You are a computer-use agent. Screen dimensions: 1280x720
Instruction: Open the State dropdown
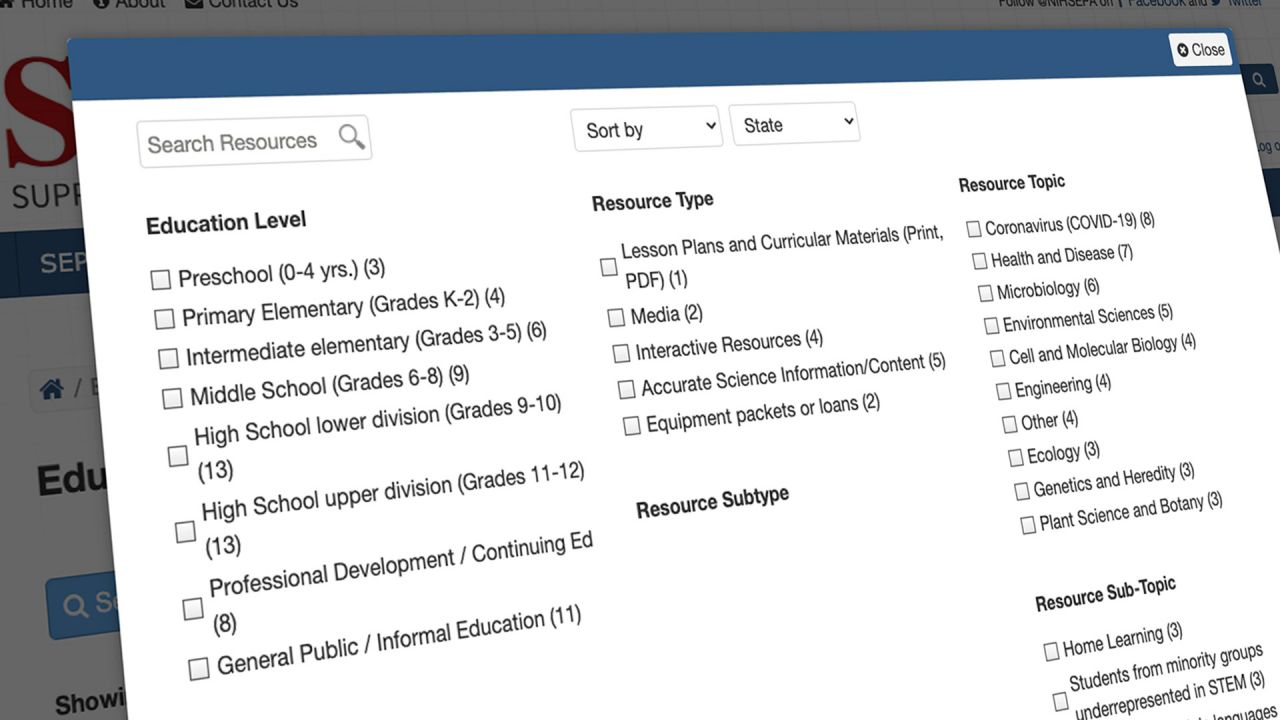[794, 125]
